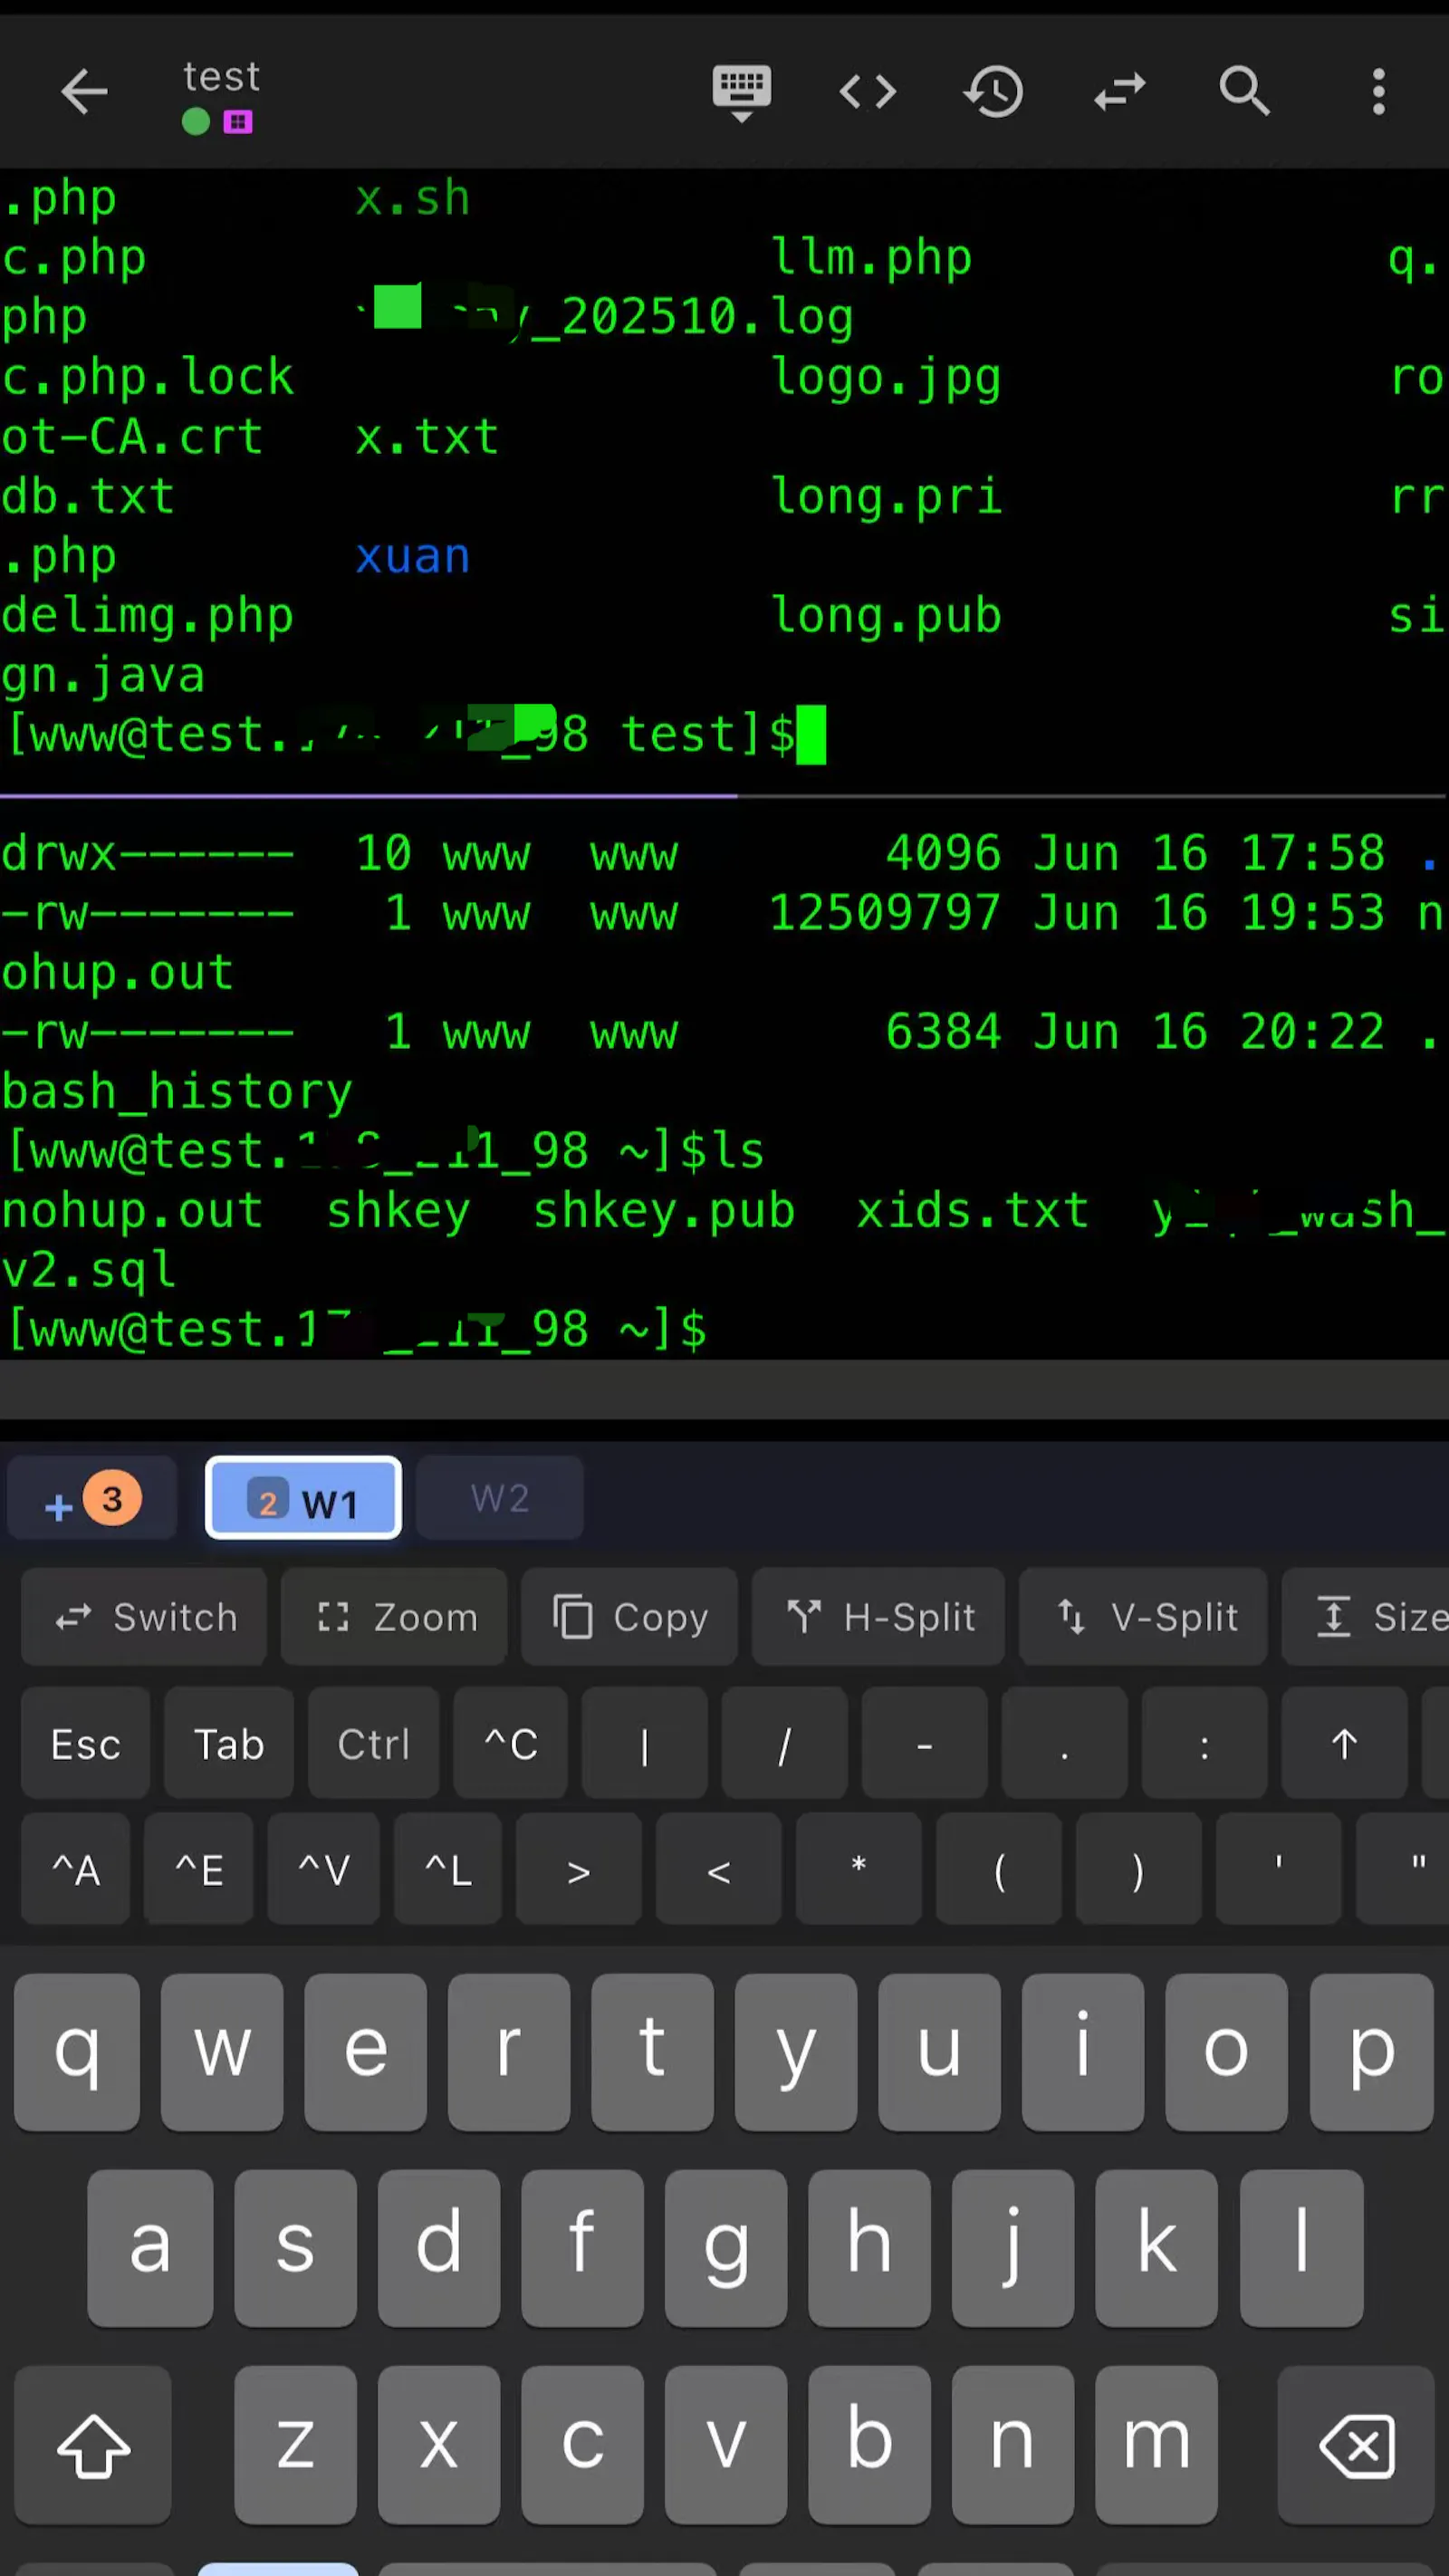Tap the ^V shortcut key
This screenshot has height=2576, width=1449.
(324, 1869)
